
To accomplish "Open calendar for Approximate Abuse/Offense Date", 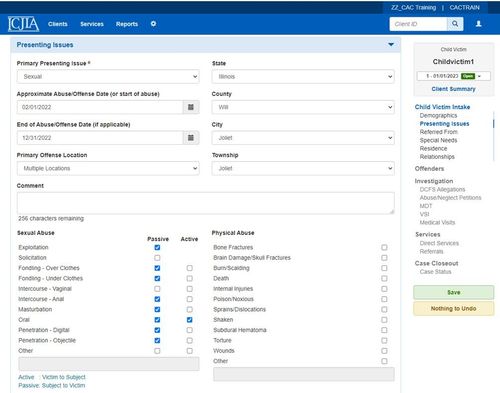I will pos(191,107).
